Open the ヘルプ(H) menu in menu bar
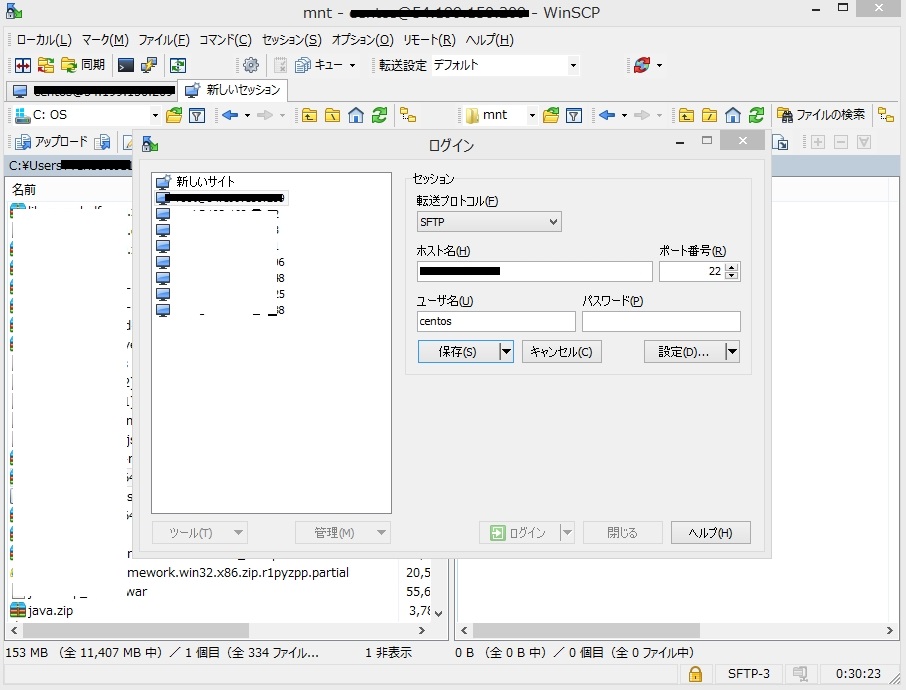The width and height of the screenshot is (906, 690). tap(489, 40)
